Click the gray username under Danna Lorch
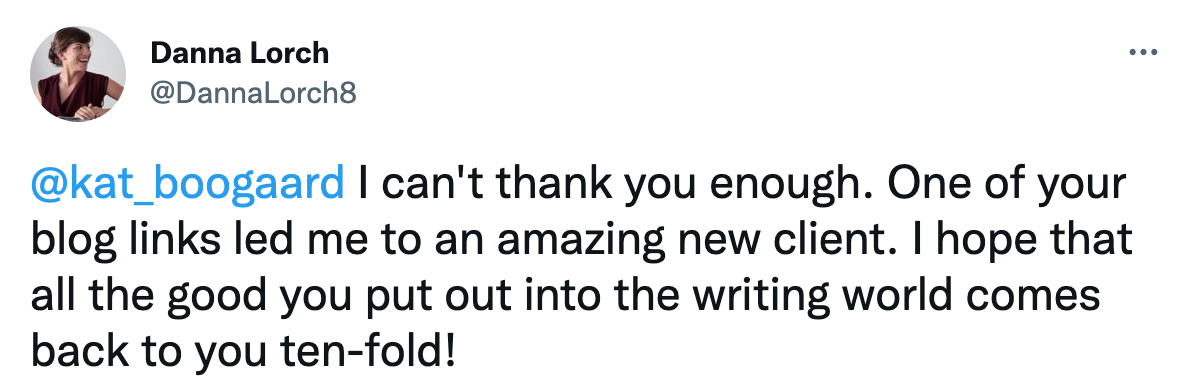 [x=253, y=94]
